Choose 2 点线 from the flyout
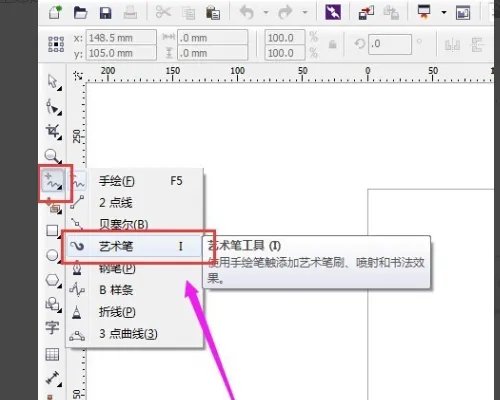500x400 pixels. [135, 203]
